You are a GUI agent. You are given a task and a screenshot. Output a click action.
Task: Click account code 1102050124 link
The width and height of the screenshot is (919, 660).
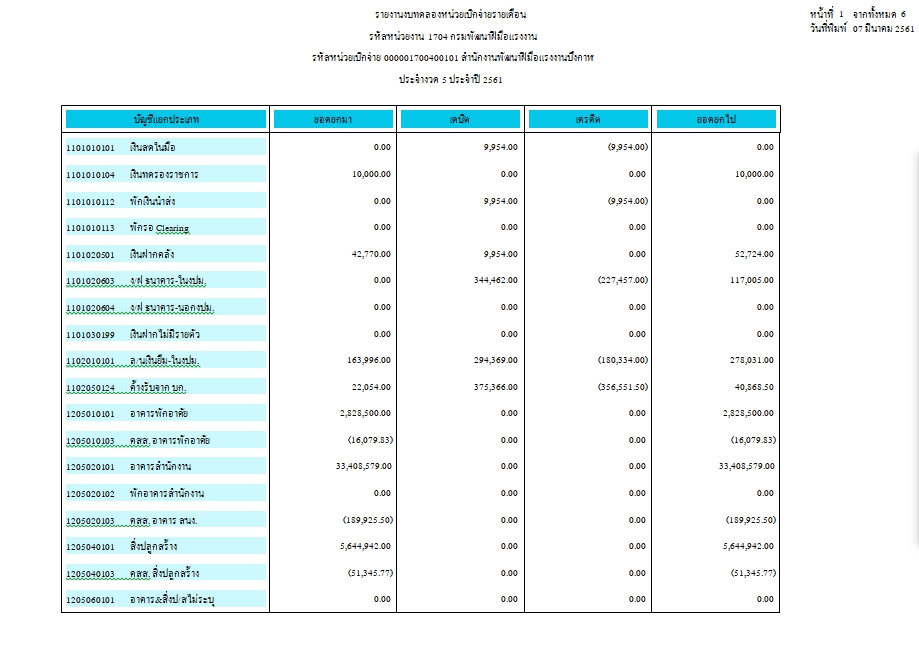[x=91, y=387]
